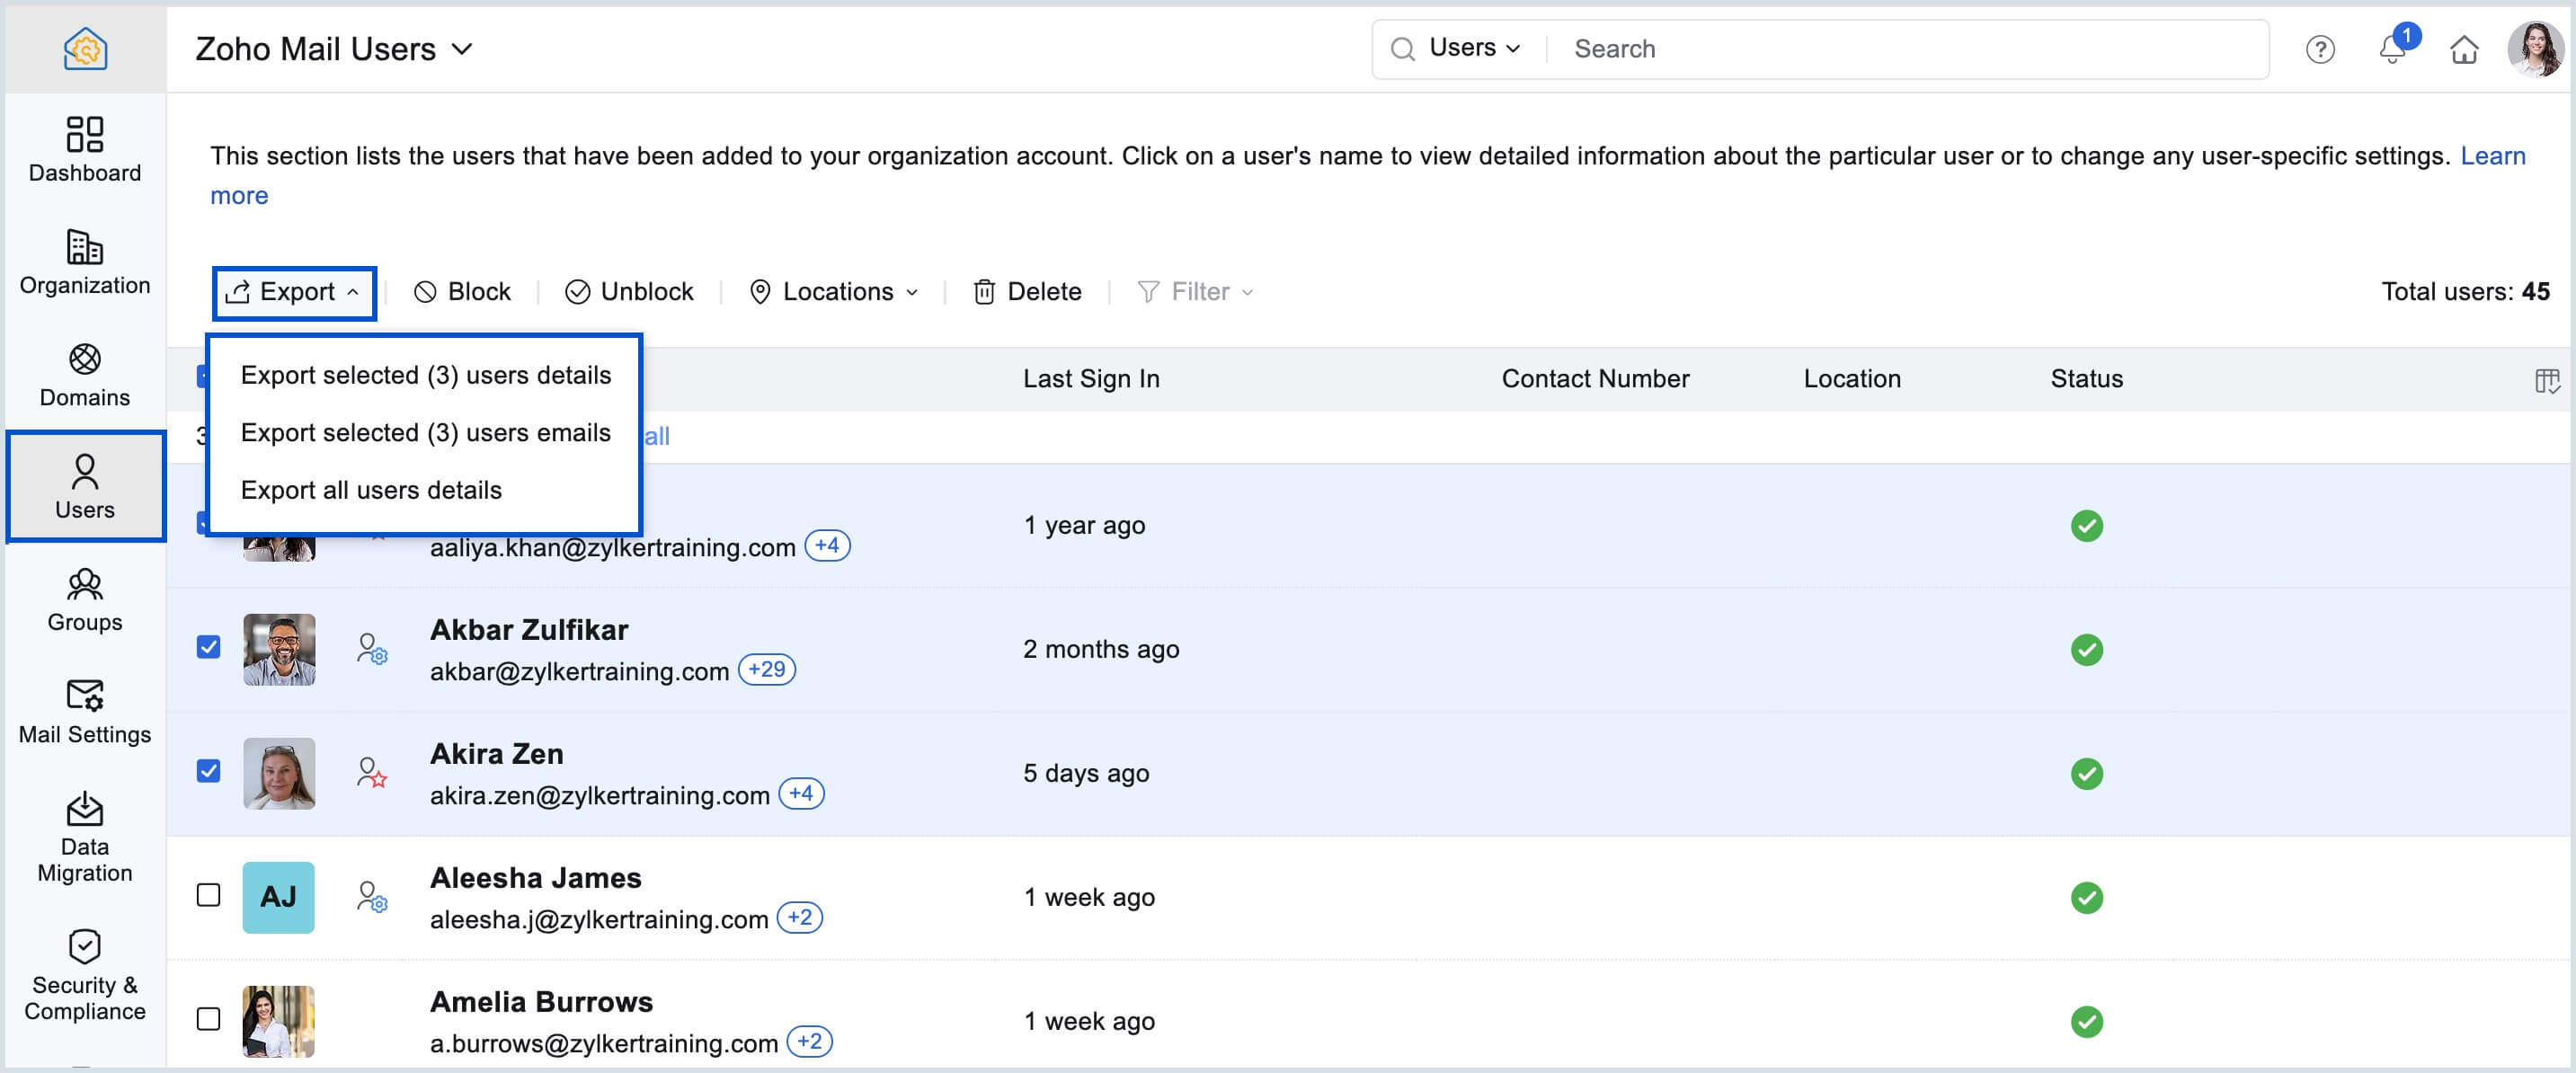2576x1073 pixels.
Task: Select Aleesha James's checkbox
Action: 208,895
